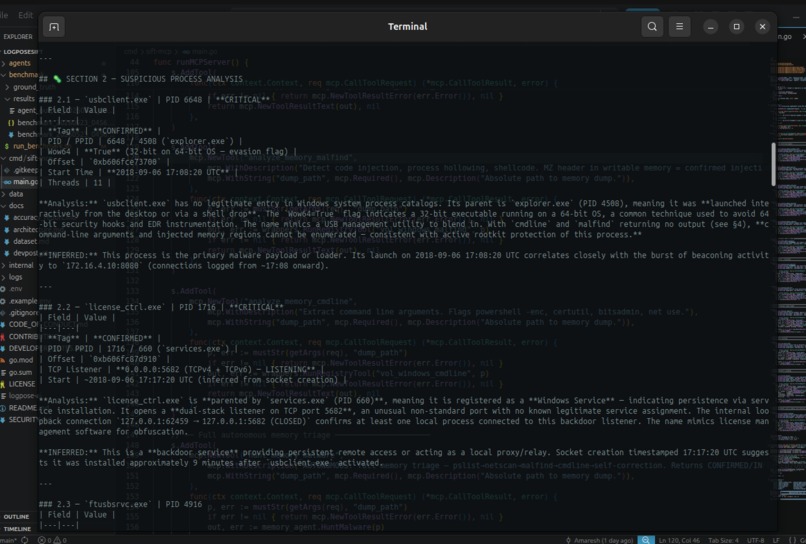Screen dimensions: 806x544
Task: Click the highlighted zoom icon in status bar
Action: click(x=646, y=540)
